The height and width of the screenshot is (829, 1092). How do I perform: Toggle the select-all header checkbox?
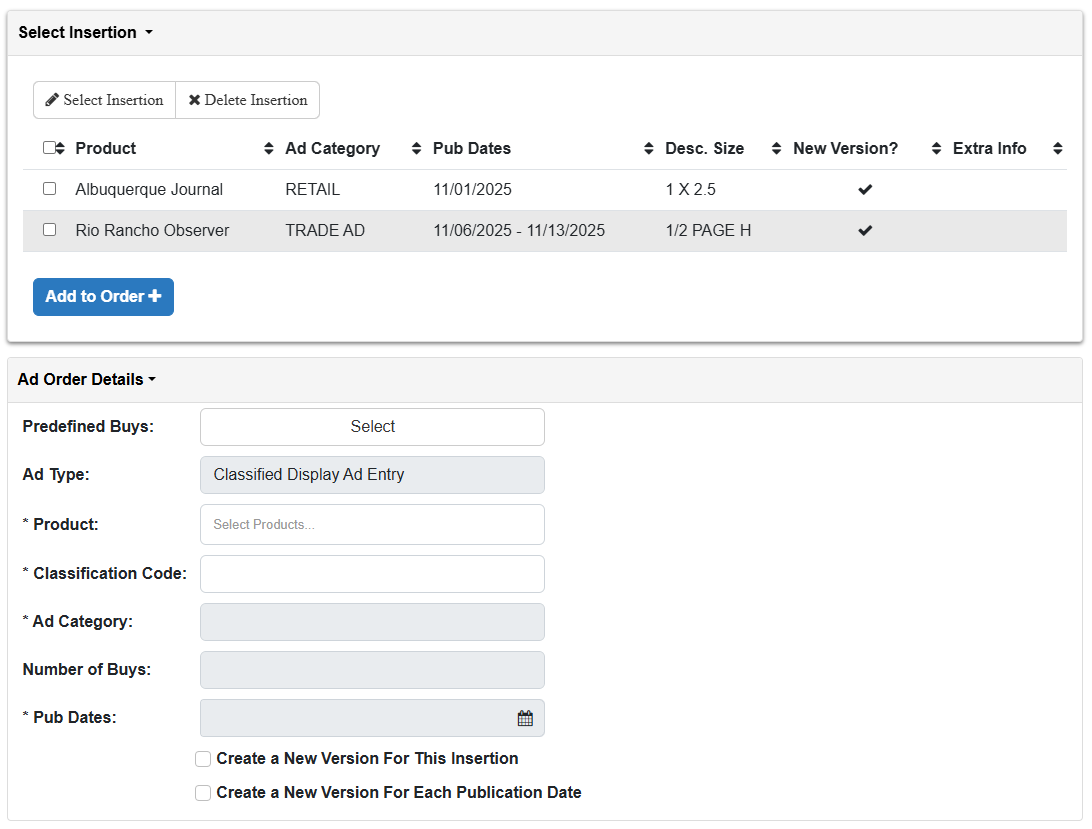pyautogui.click(x=49, y=147)
